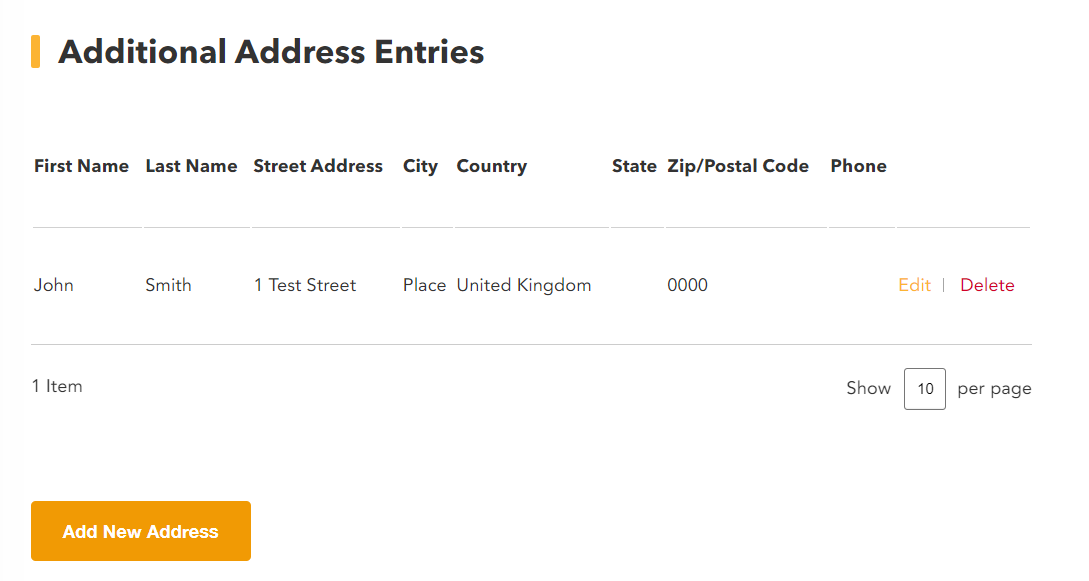Select the first name cell John

(53, 285)
